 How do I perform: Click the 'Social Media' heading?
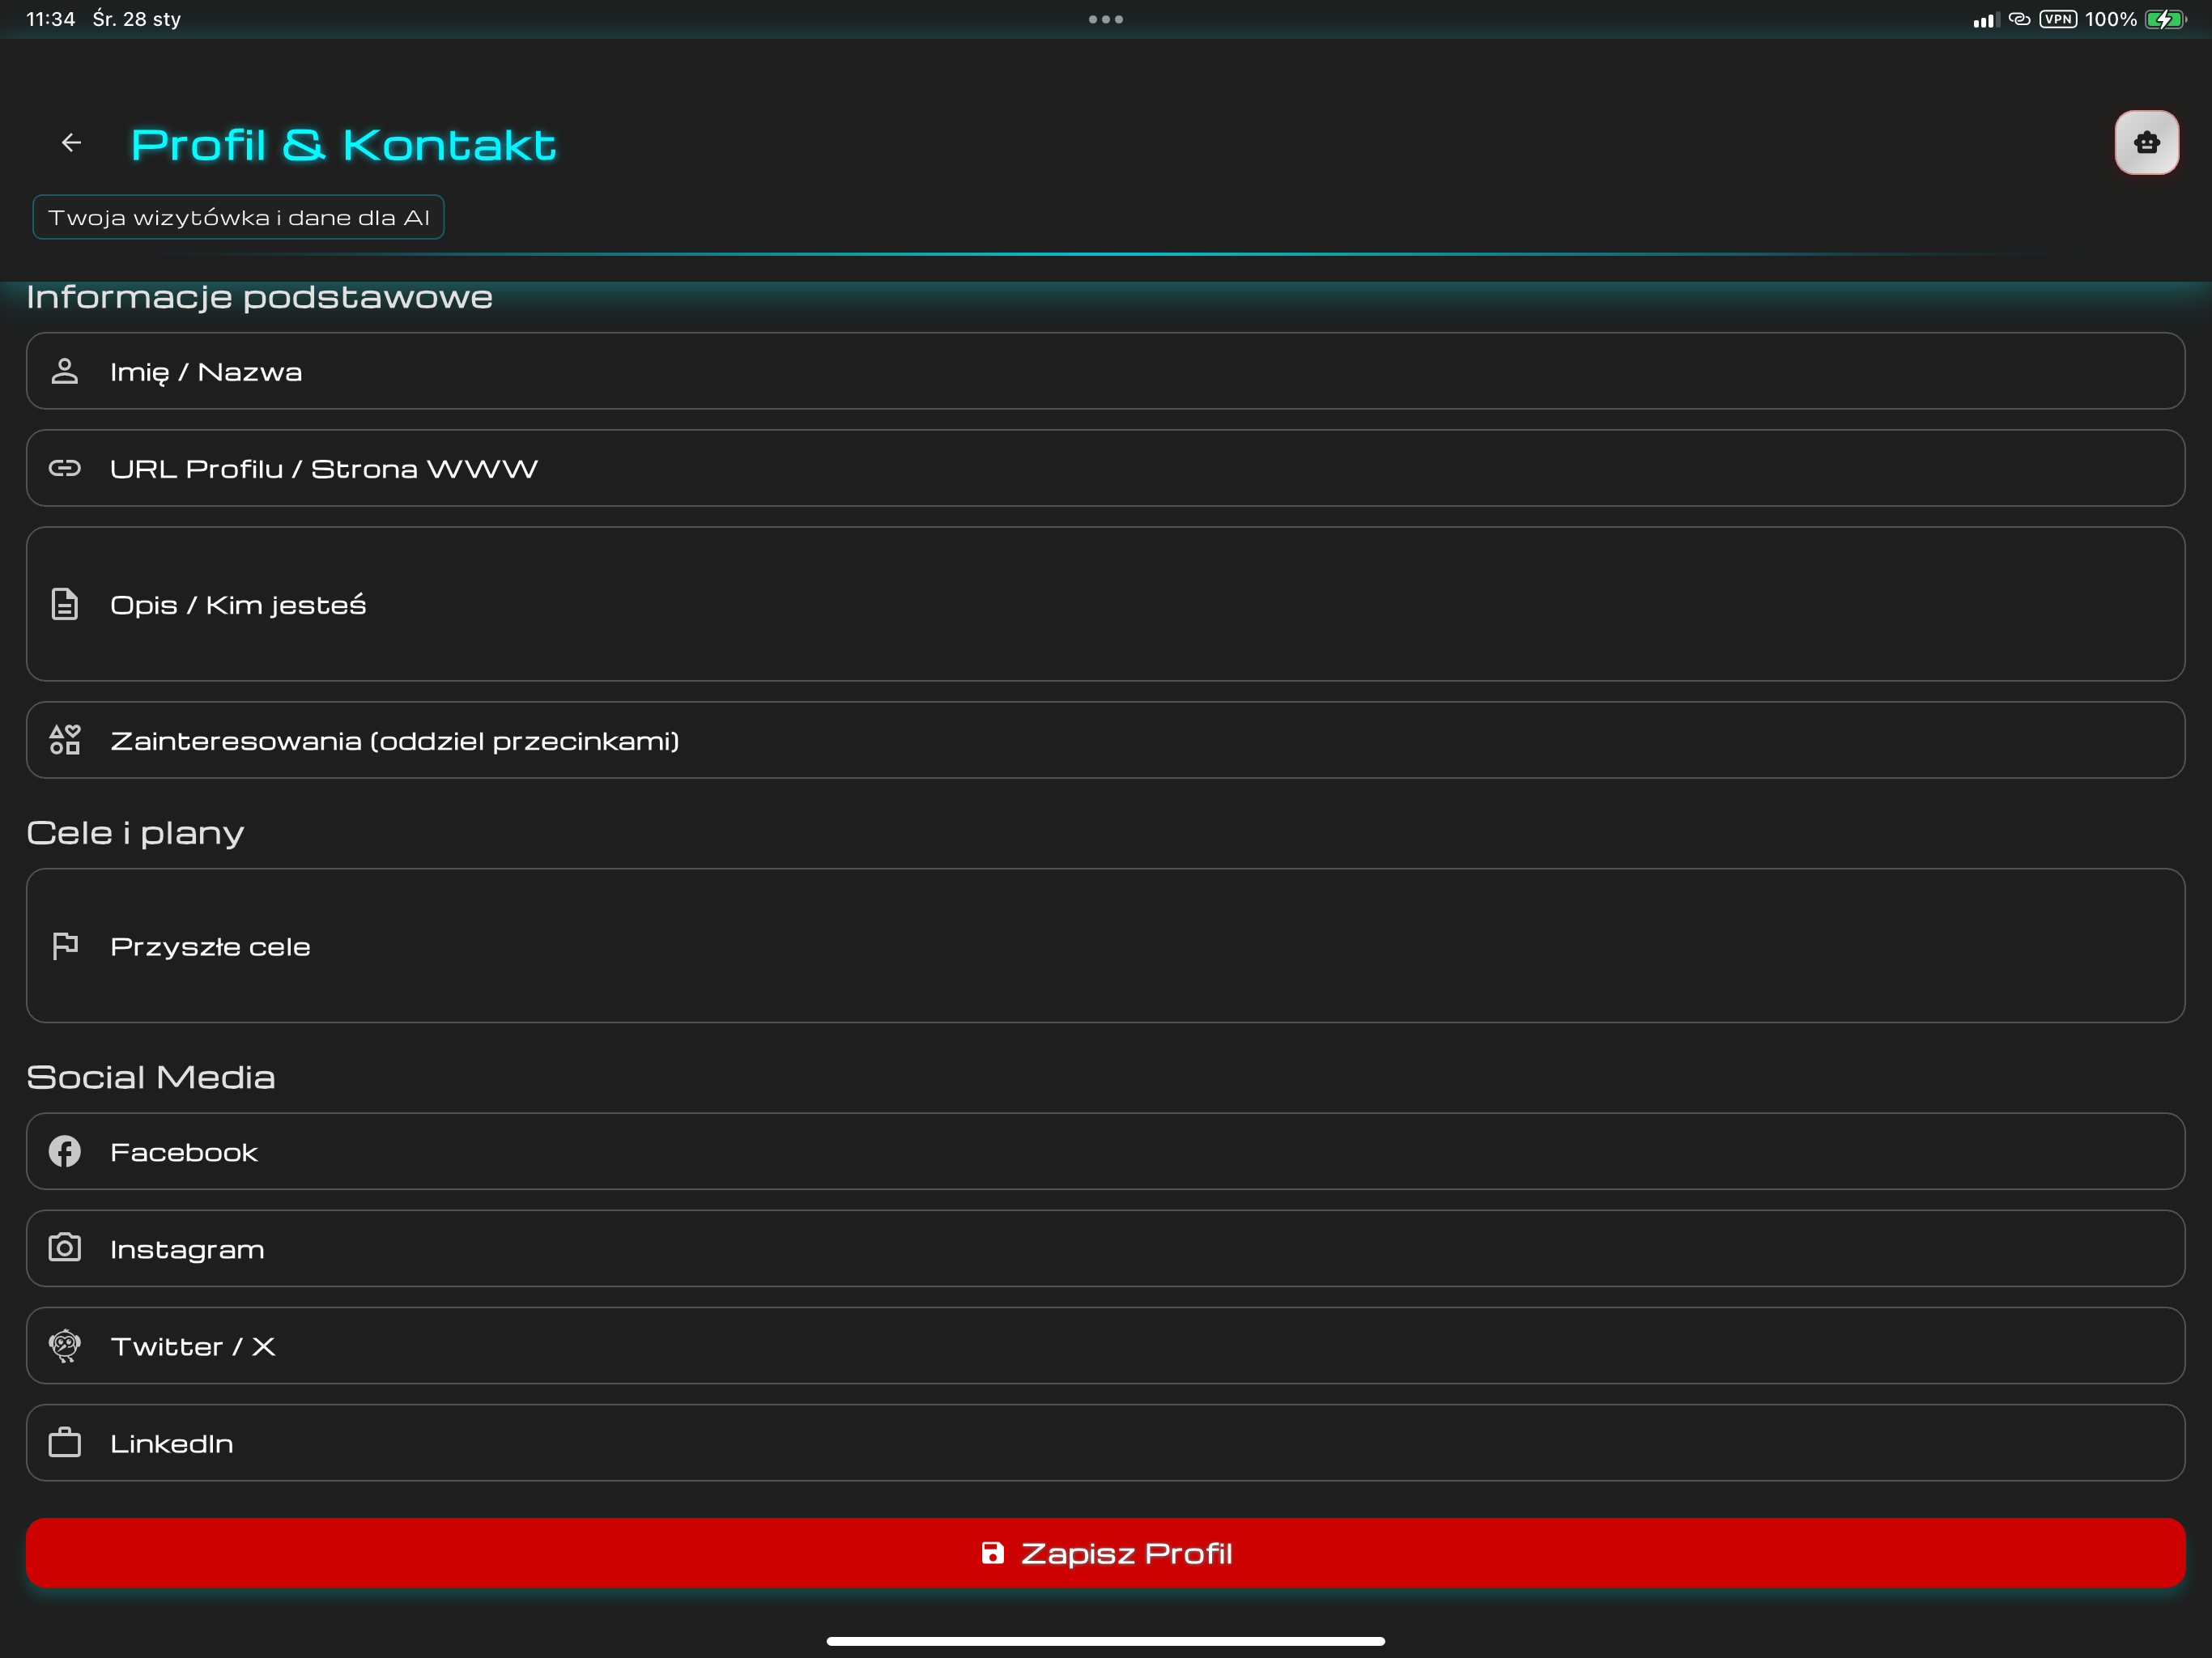[151, 1077]
